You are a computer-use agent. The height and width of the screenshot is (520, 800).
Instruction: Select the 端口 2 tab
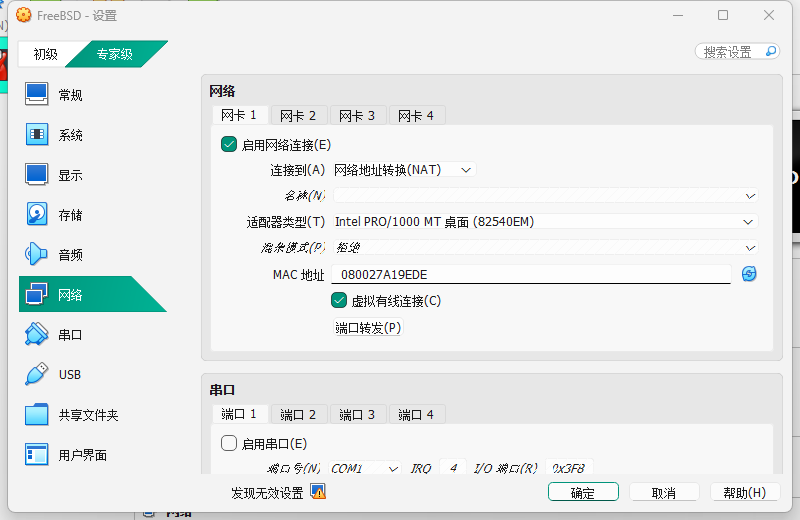298,414
